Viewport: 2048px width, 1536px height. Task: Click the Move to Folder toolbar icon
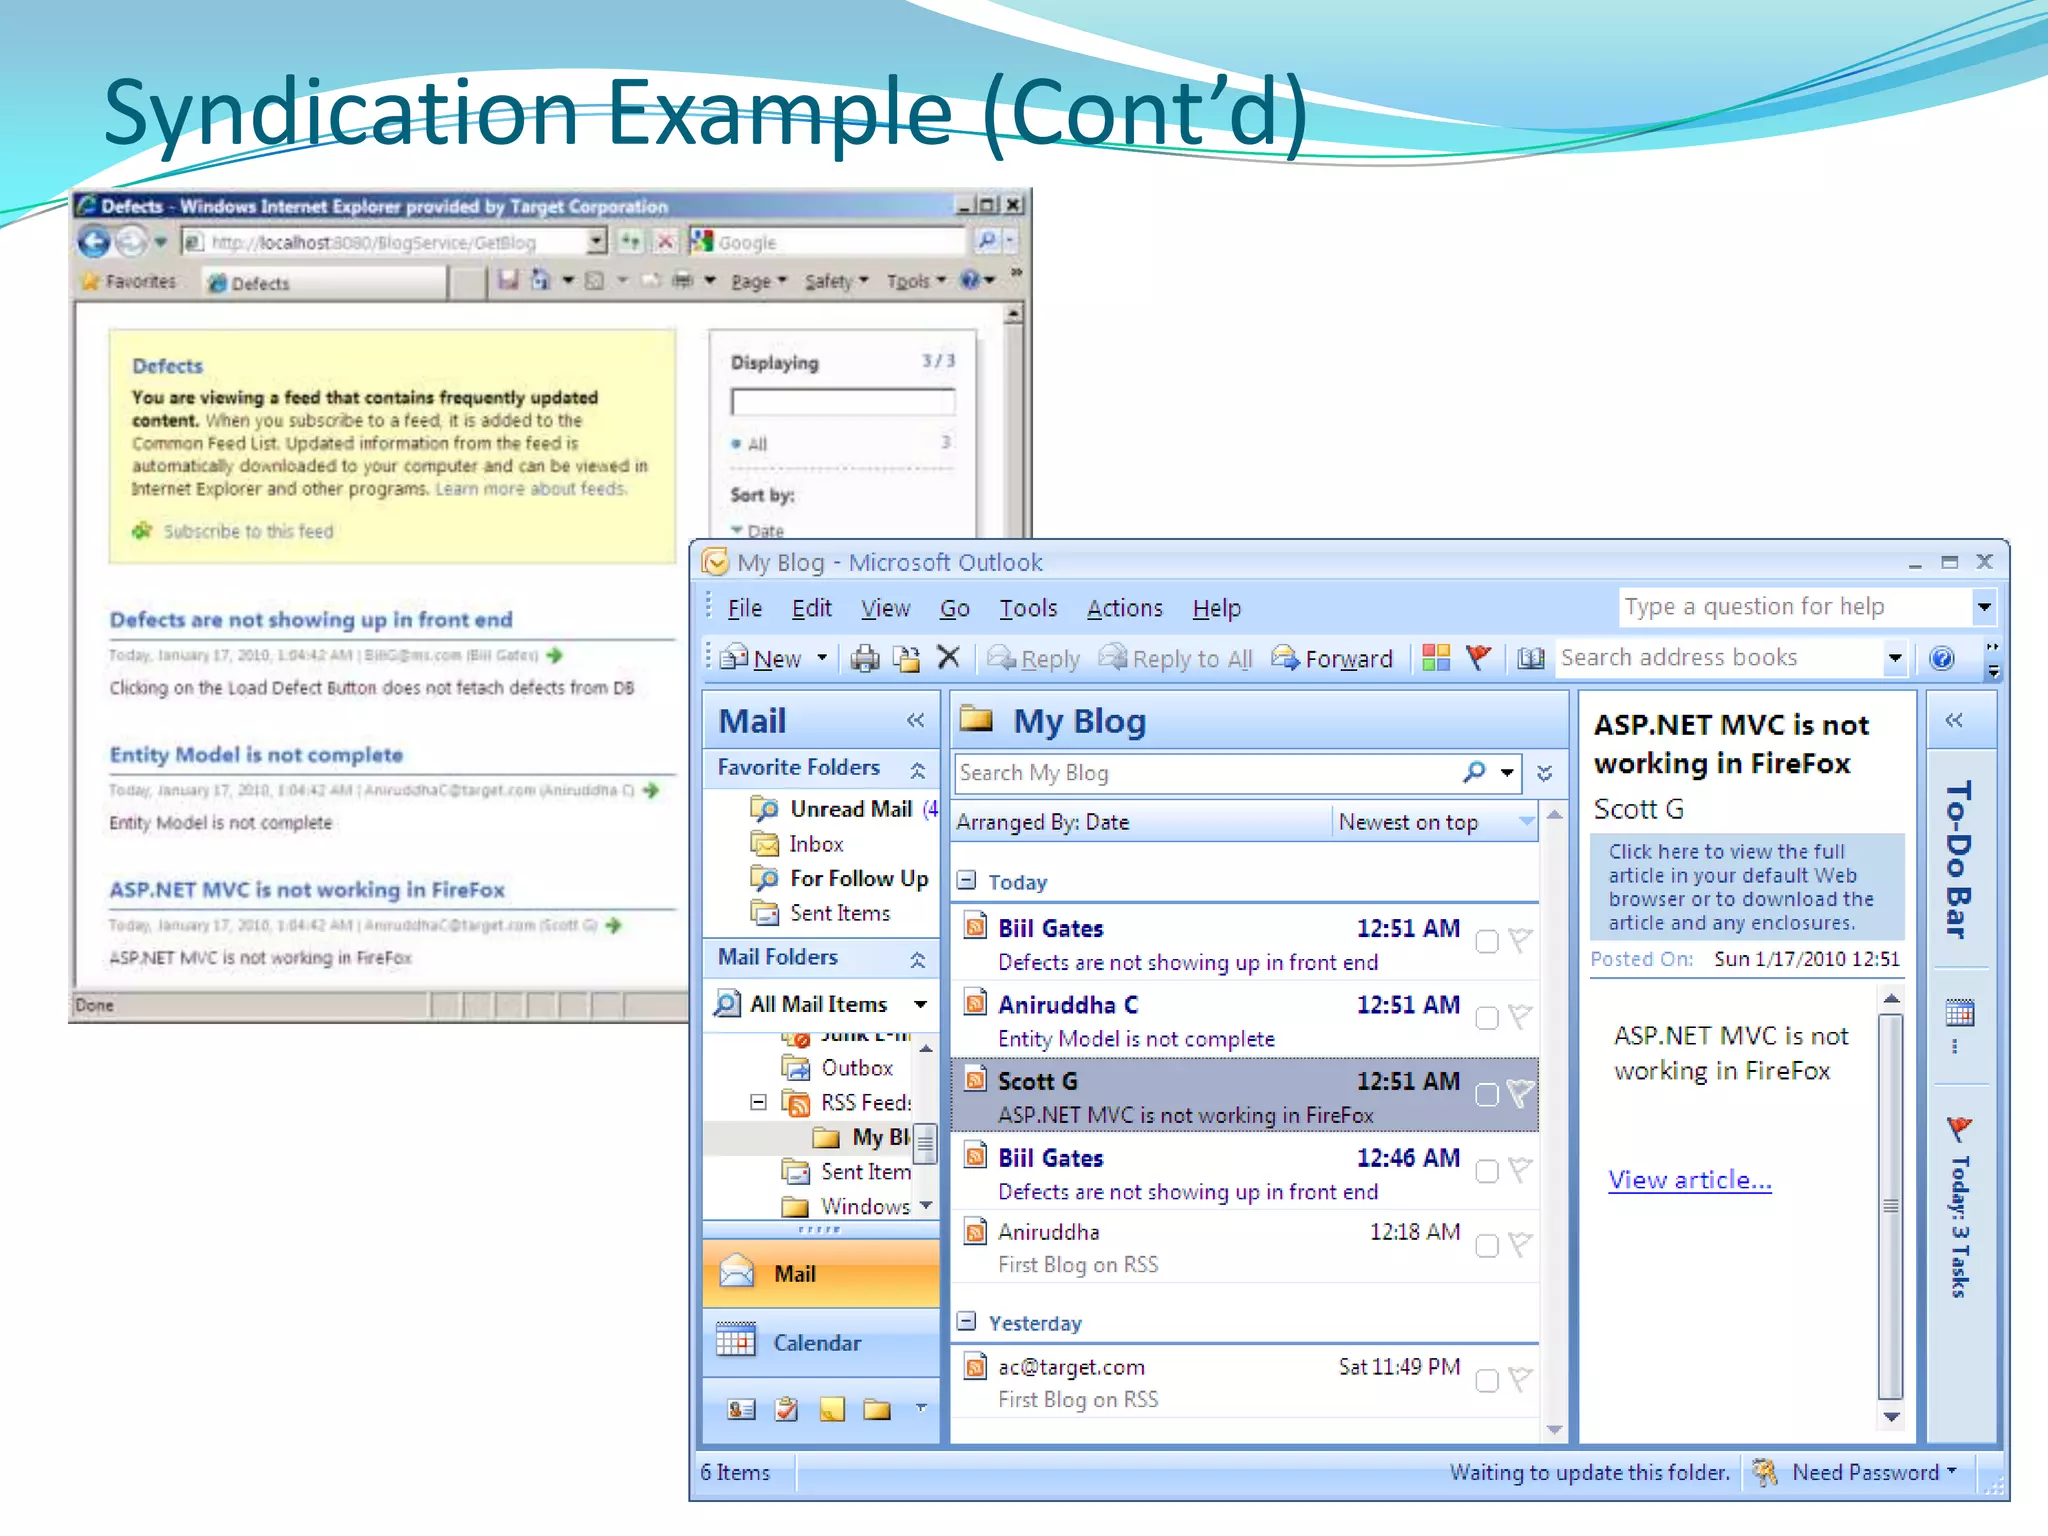(907, 658)
